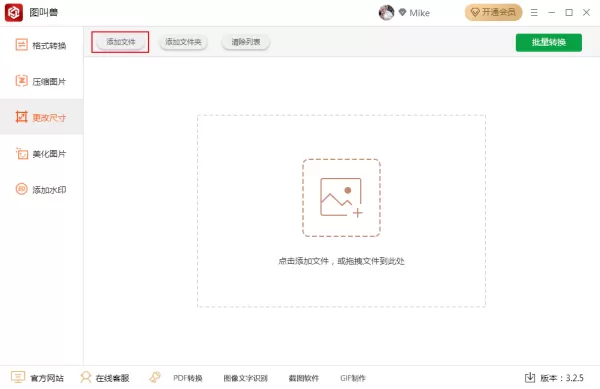Switch to the 更改尺寸 resize tab
Screen dimensions: 600x389
(x=41, y=117)
